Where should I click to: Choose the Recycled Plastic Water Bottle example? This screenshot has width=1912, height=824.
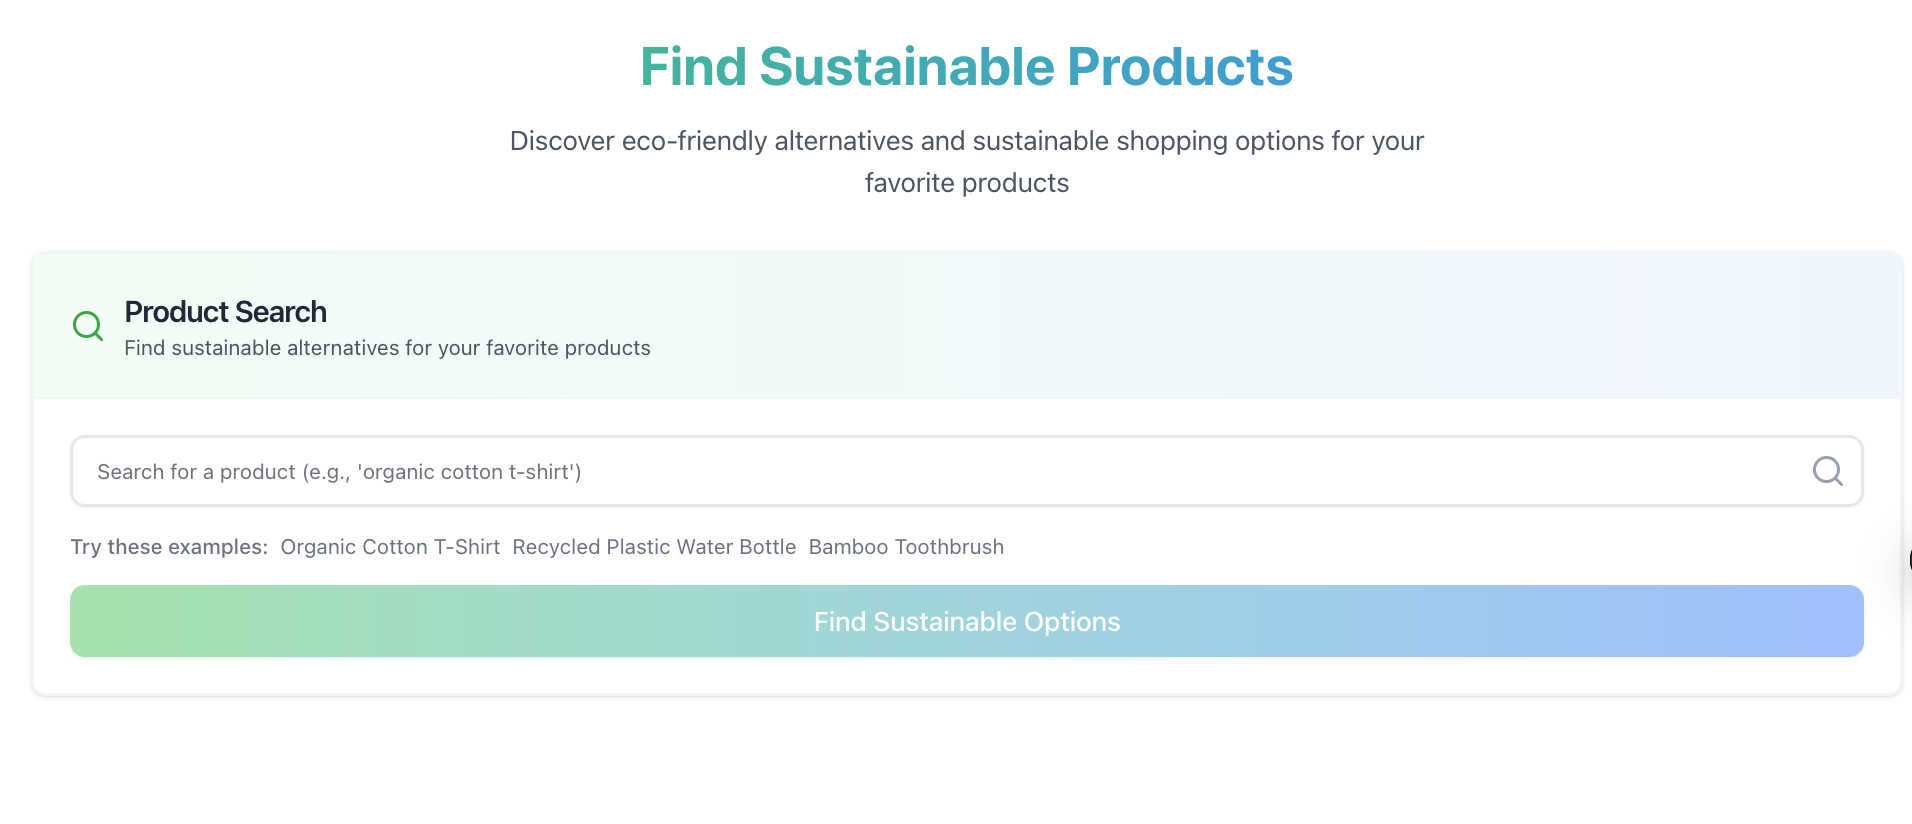click(654, 547)
